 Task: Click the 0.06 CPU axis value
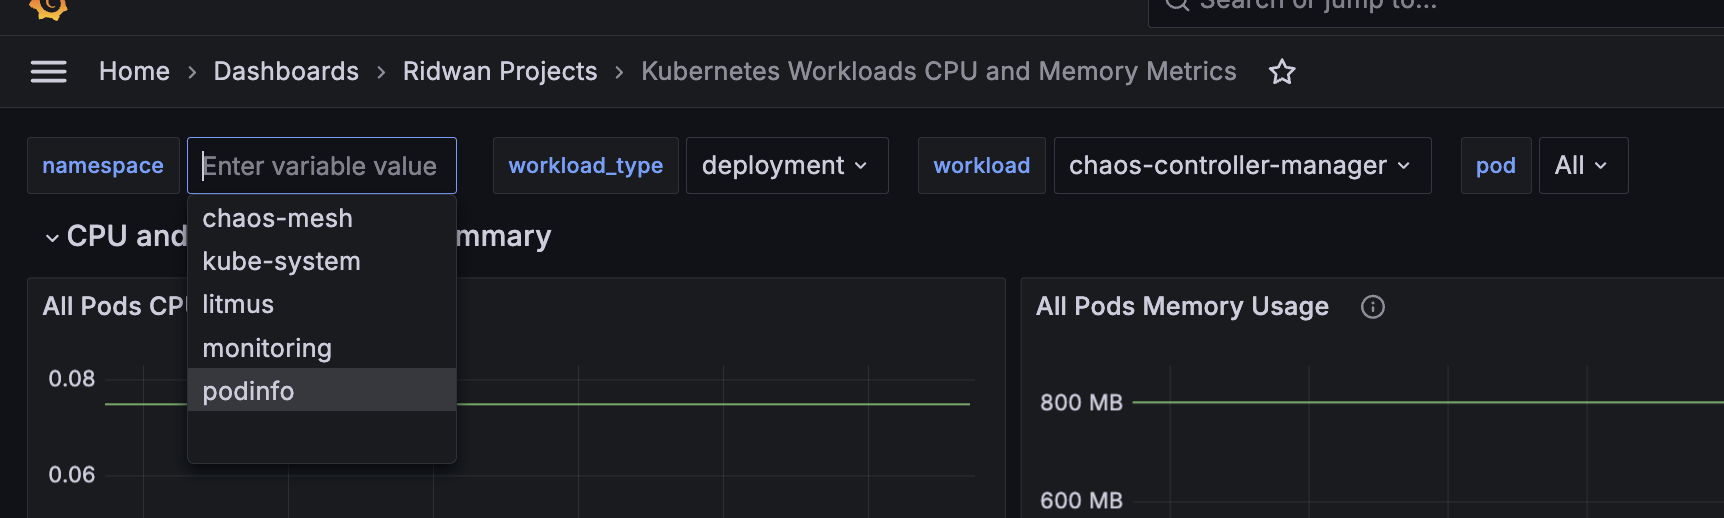coord(72,475)
